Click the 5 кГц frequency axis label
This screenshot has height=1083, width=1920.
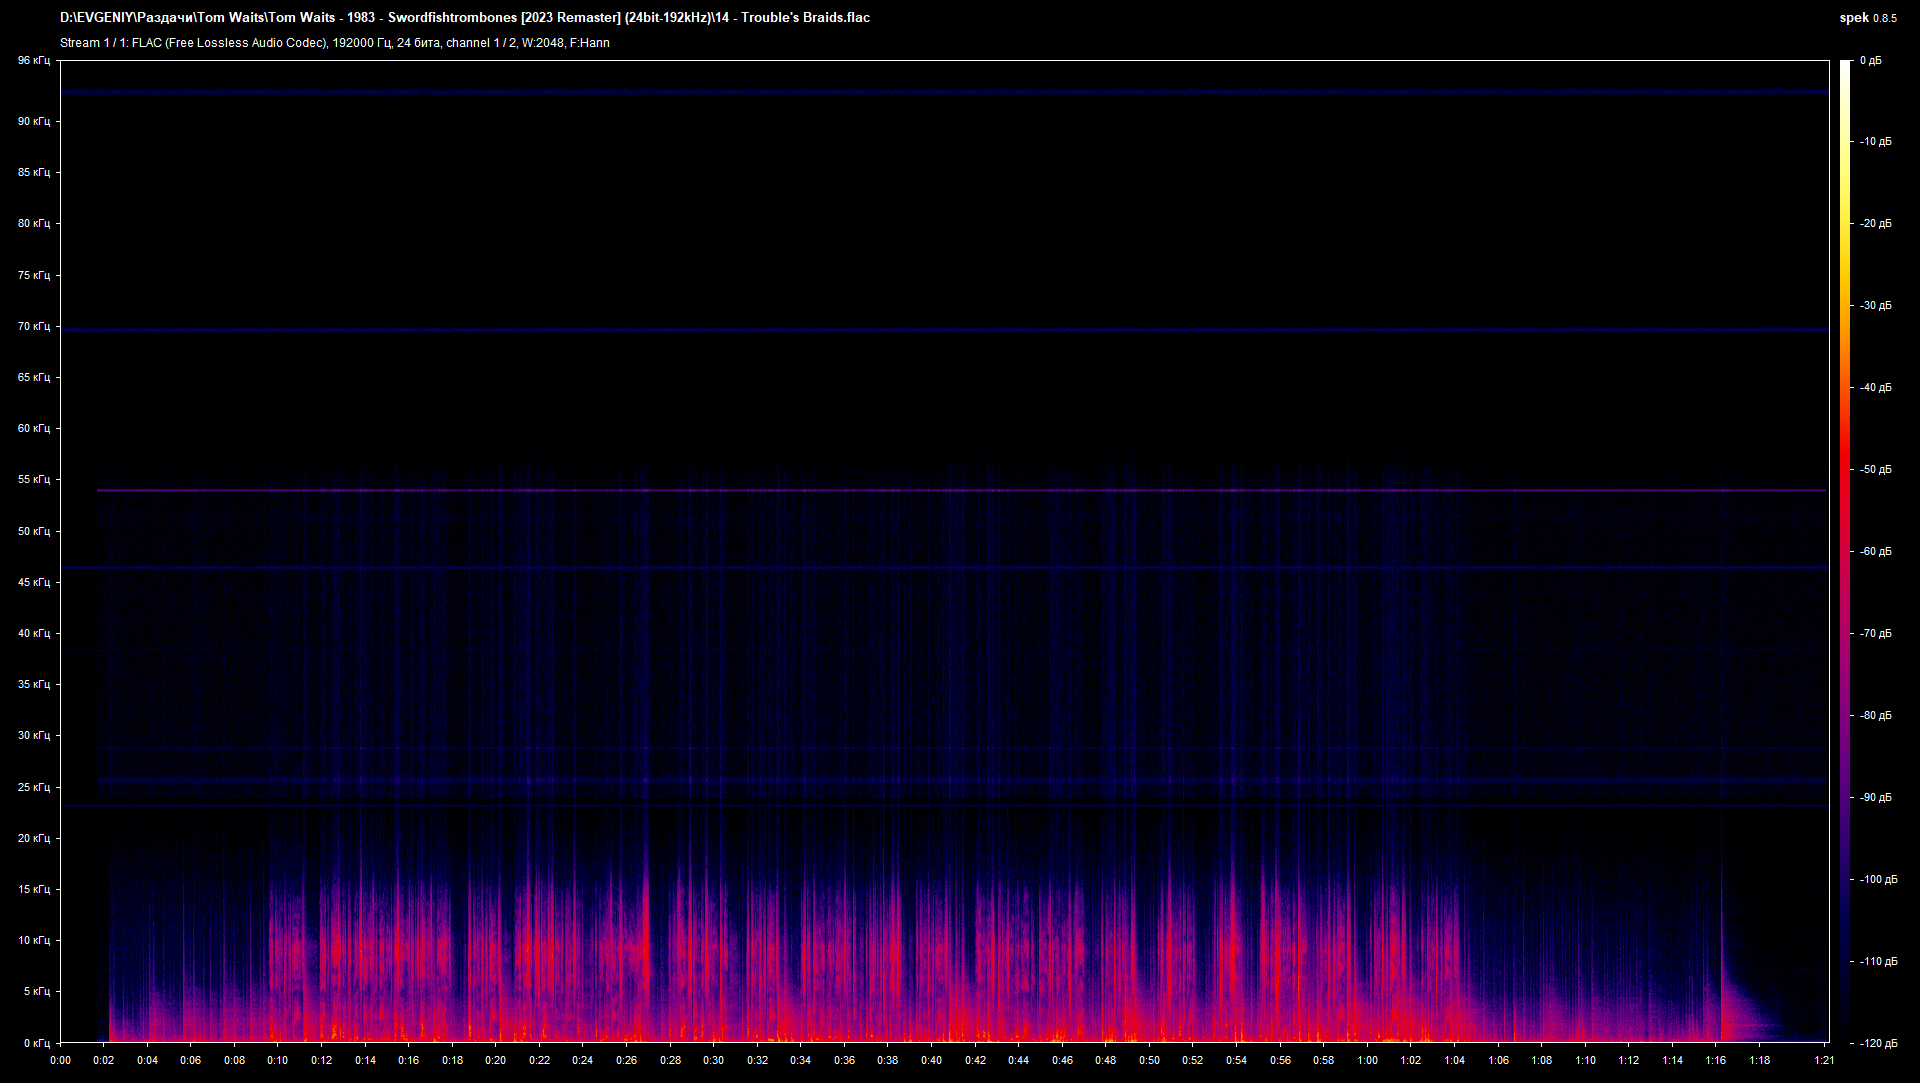tap(37, 991)
